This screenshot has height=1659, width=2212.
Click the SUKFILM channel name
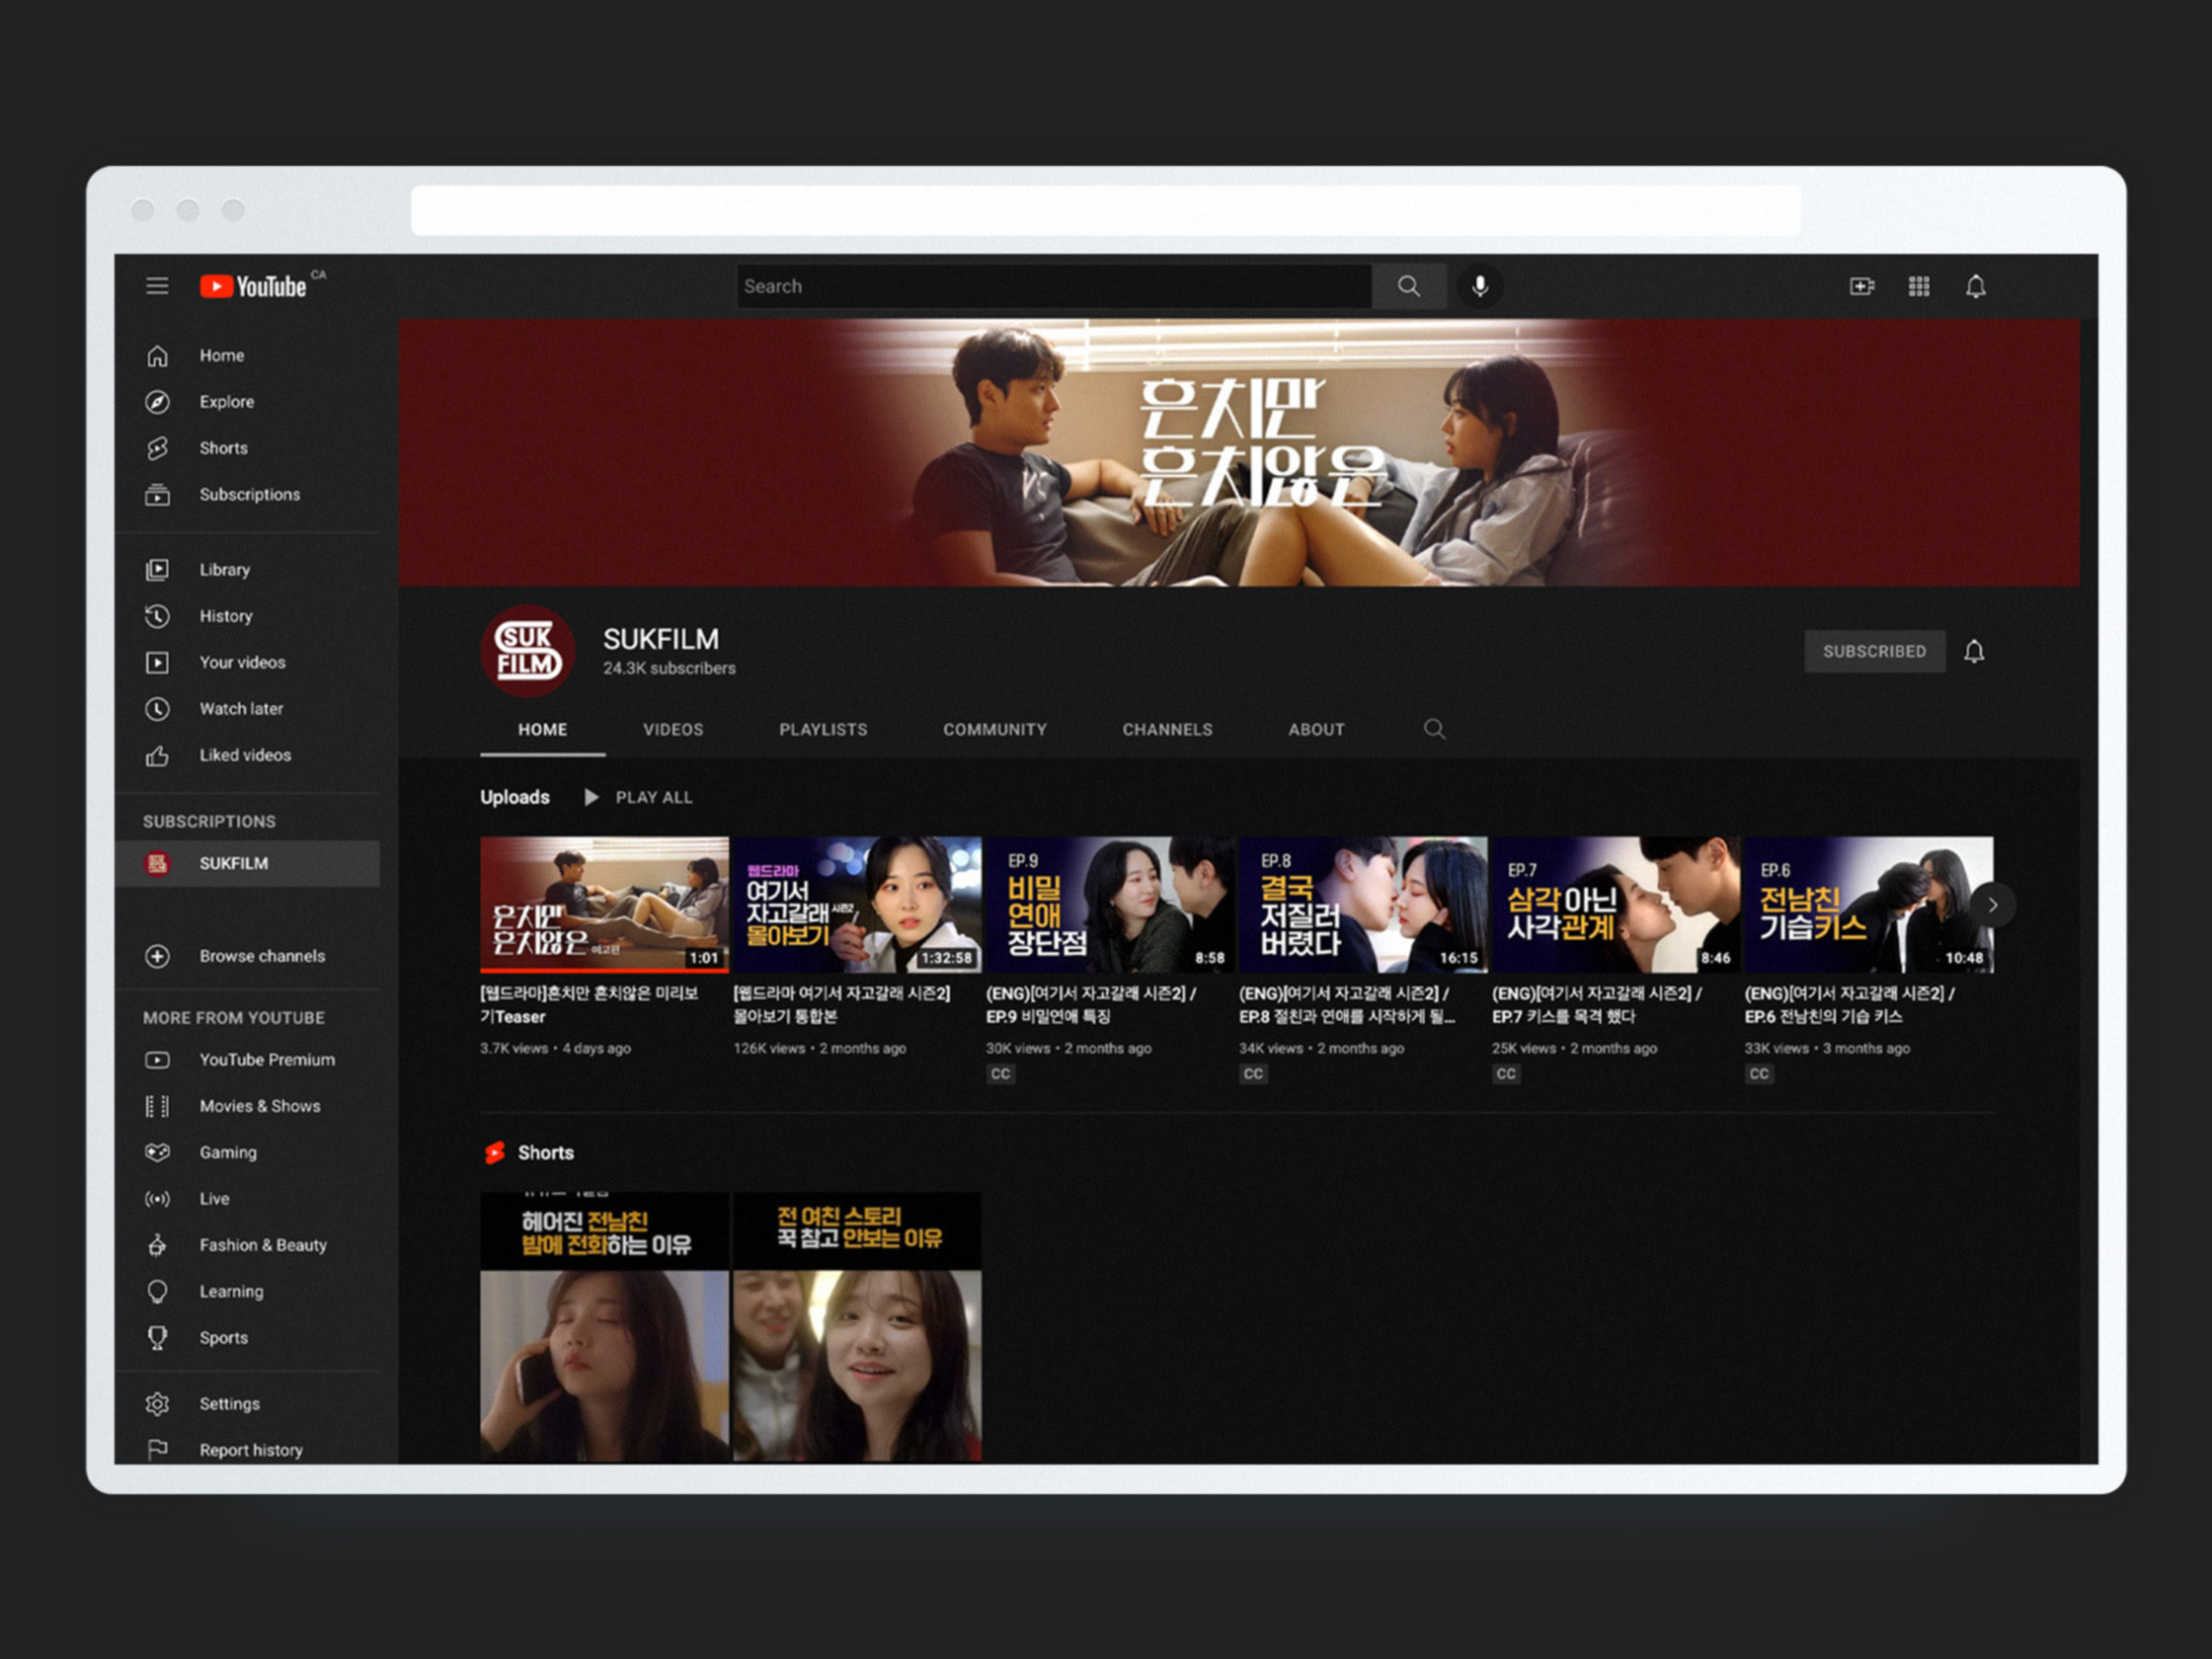(660, 639)
